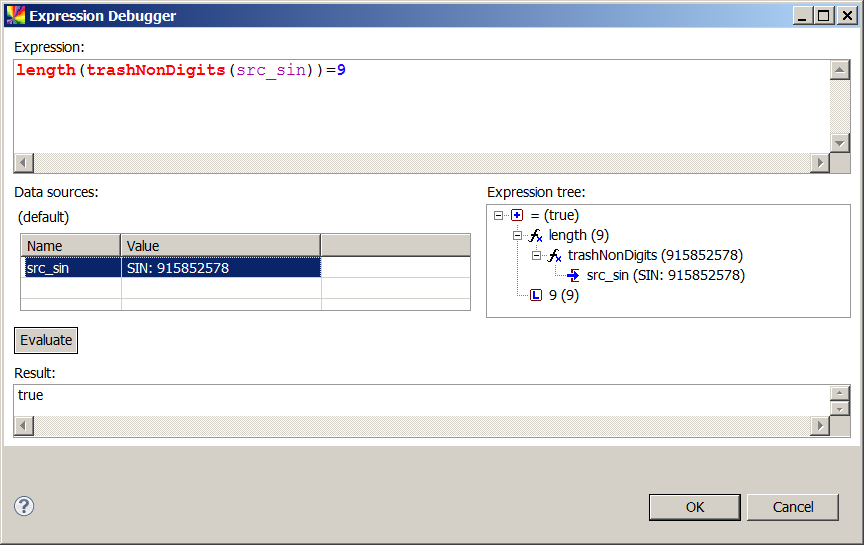Select the 9 (9) tree item
The width and height of the screenshot is (864, 545).
pos(563,295)
